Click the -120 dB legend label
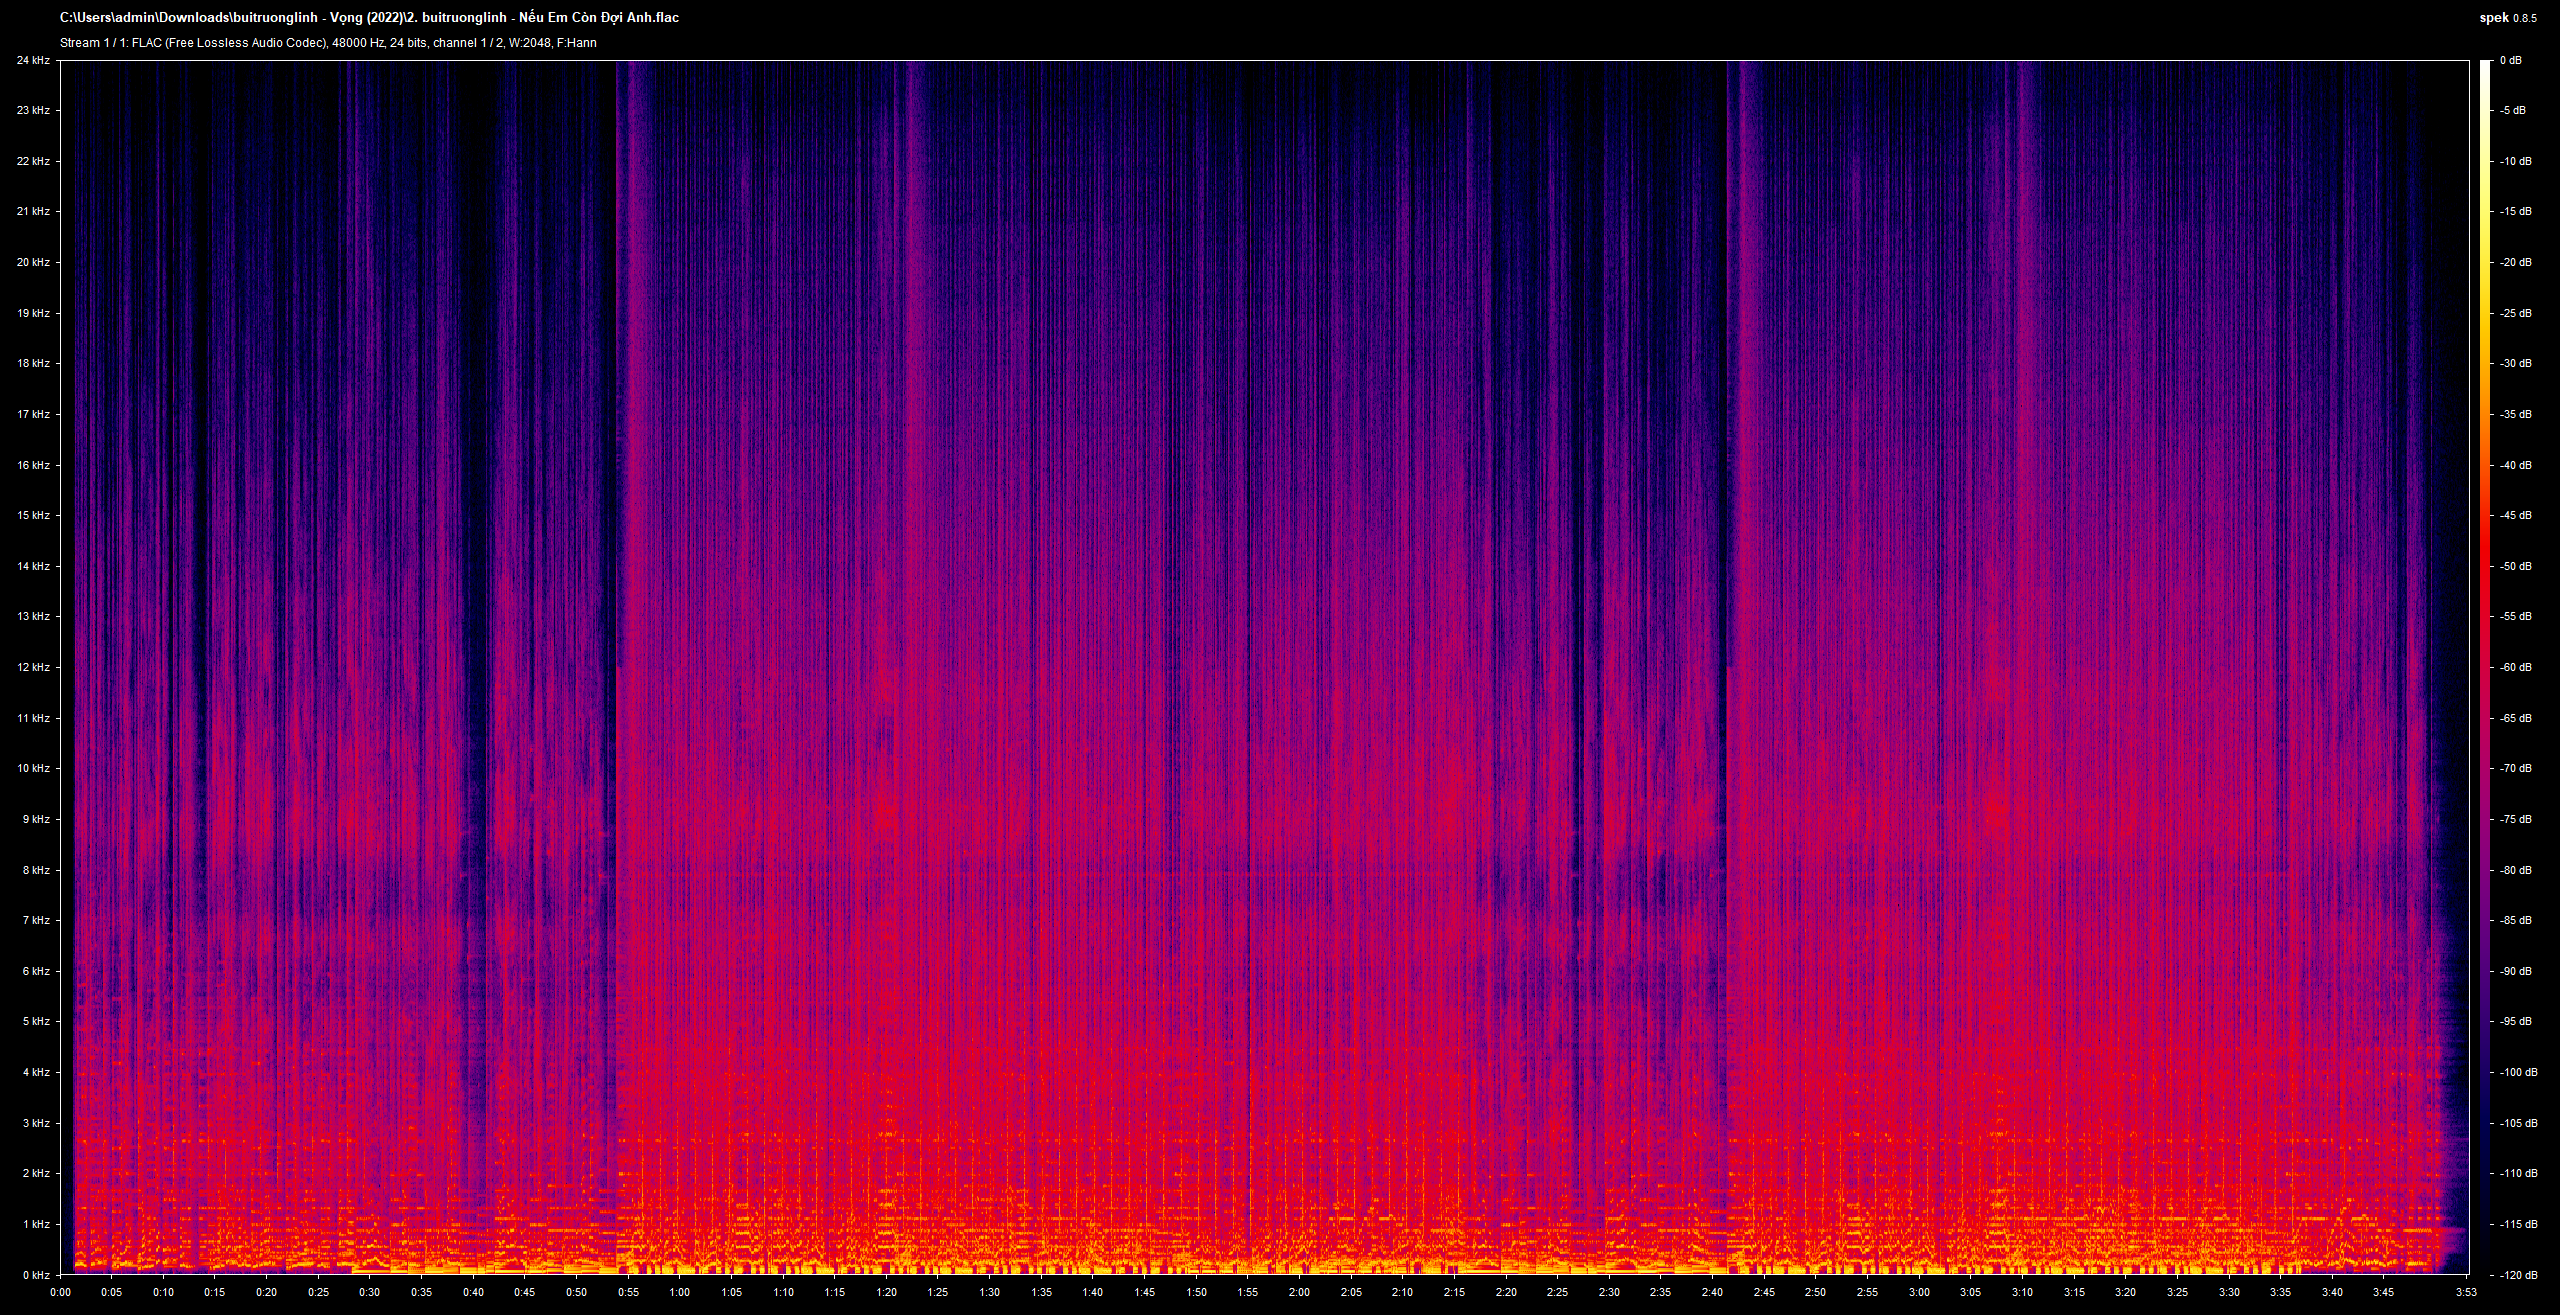This screenshot has width=2560, height=1315. tap(2519, 1275)
